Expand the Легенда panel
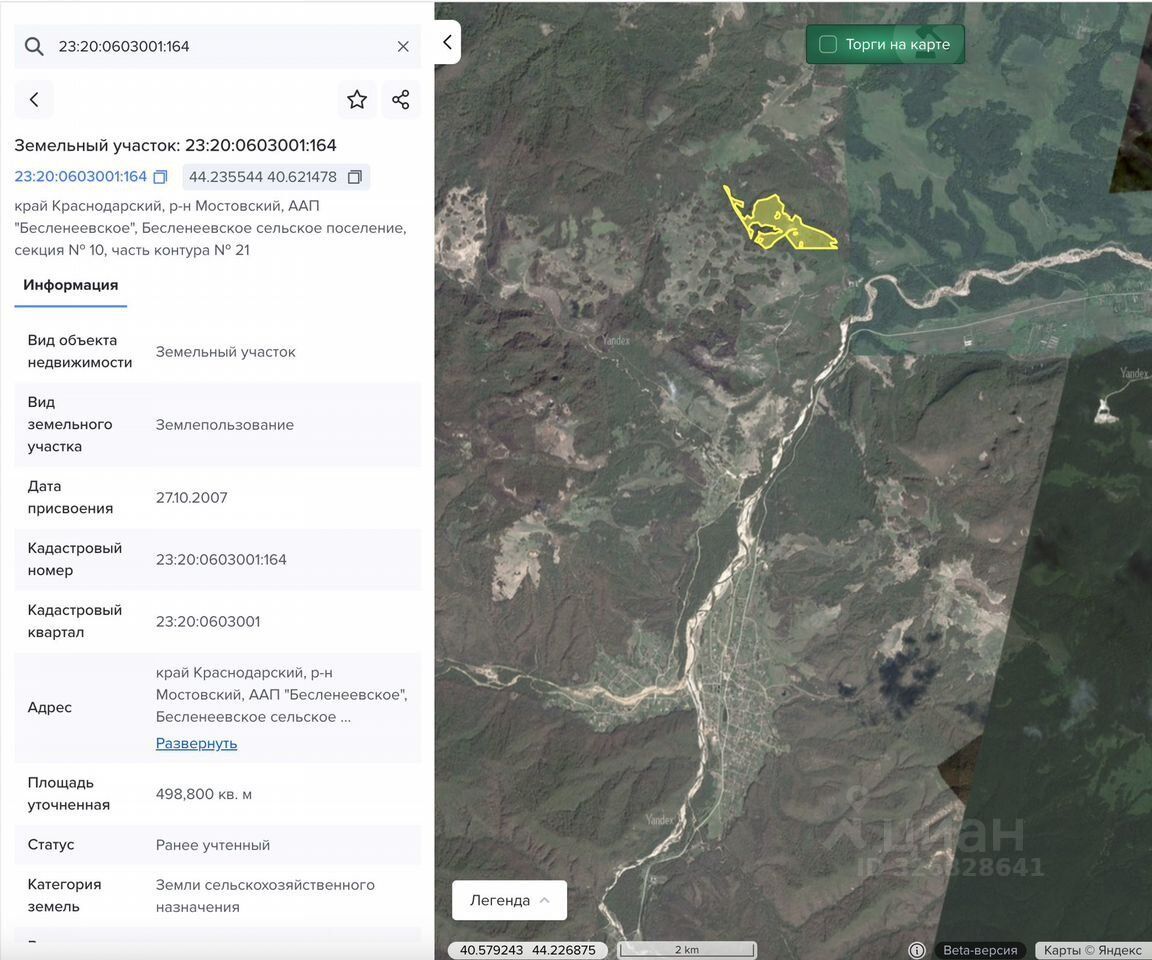This screenshot has height=960, width=1152. pos(509,900)
